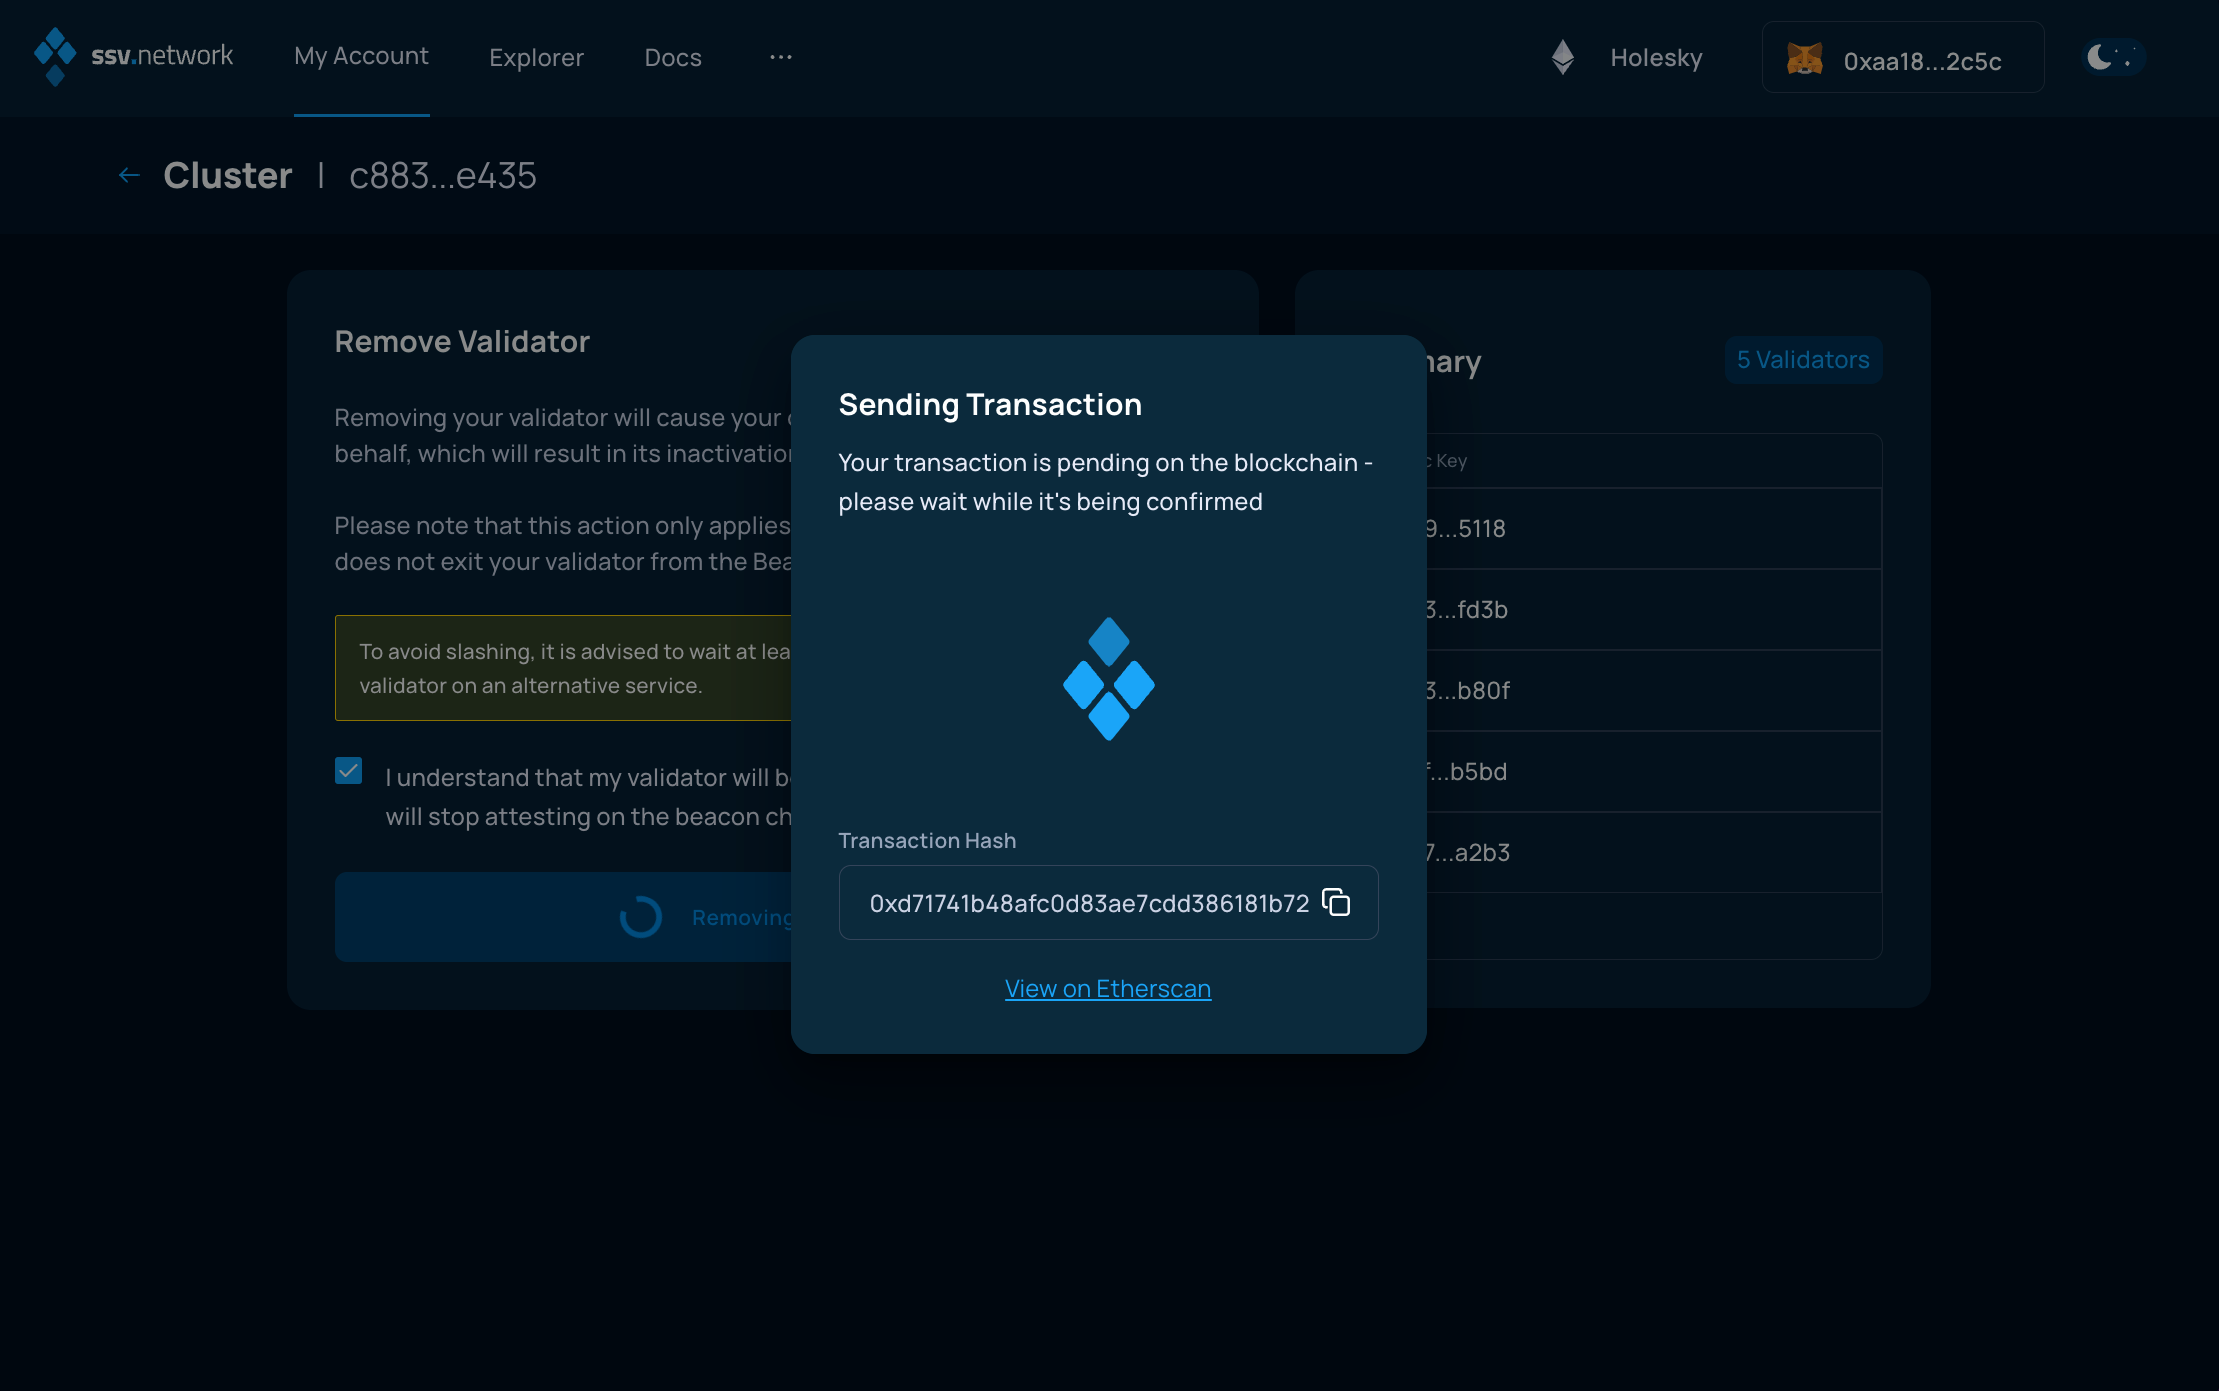This screenshot has height=1391, width=2219.
Task: Open the Docs tab
Action: click(x=673, y=57)
